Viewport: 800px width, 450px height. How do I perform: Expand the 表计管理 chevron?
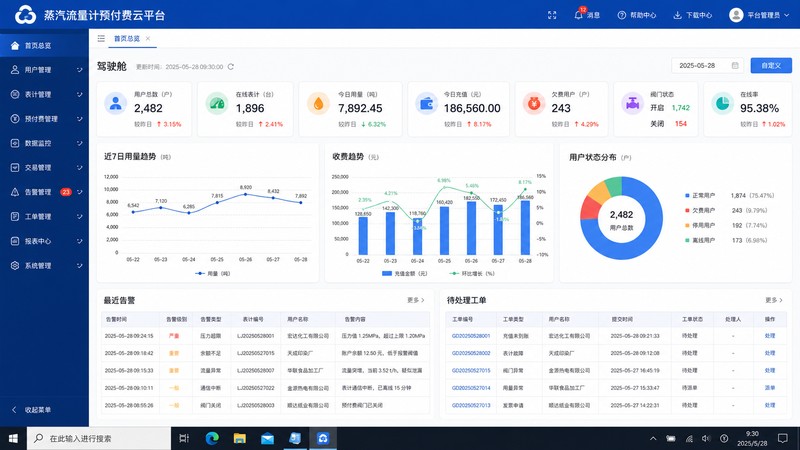point(80,94)
